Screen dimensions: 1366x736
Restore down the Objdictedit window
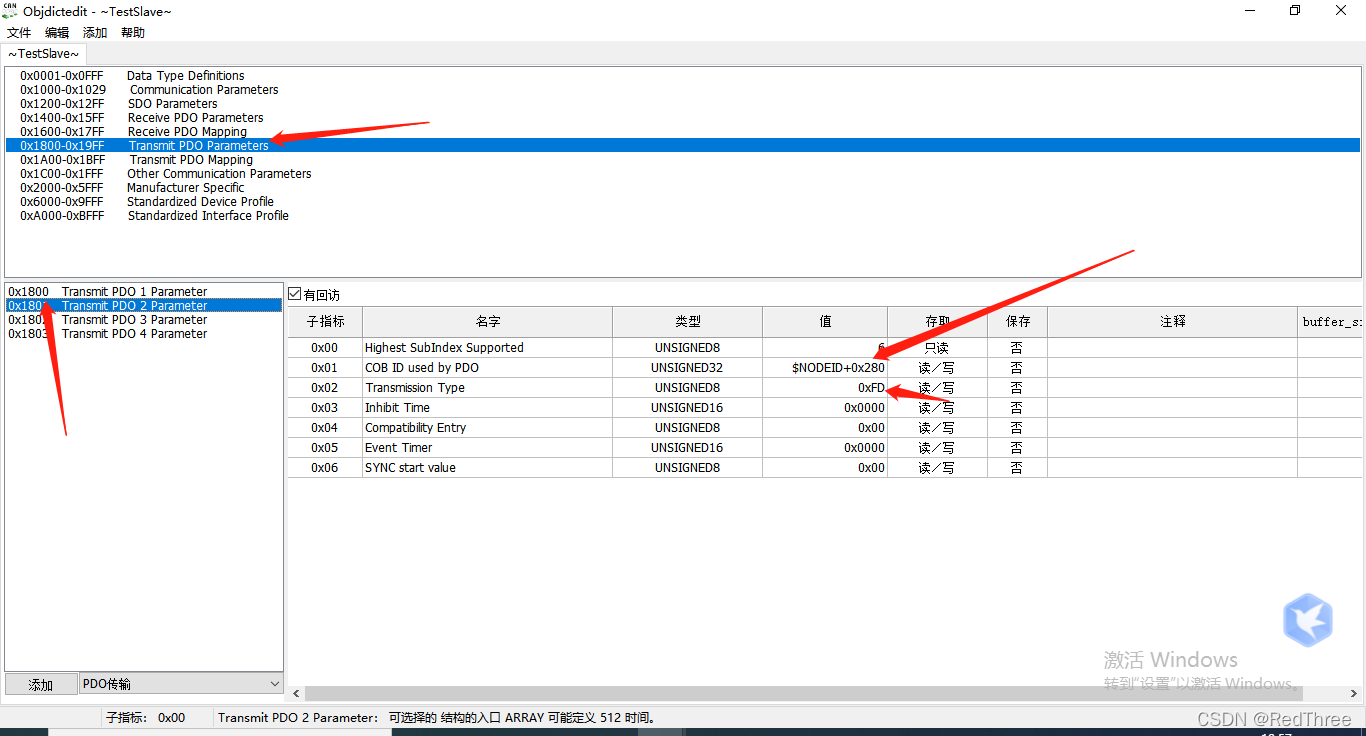click(x=1295, y=11)
